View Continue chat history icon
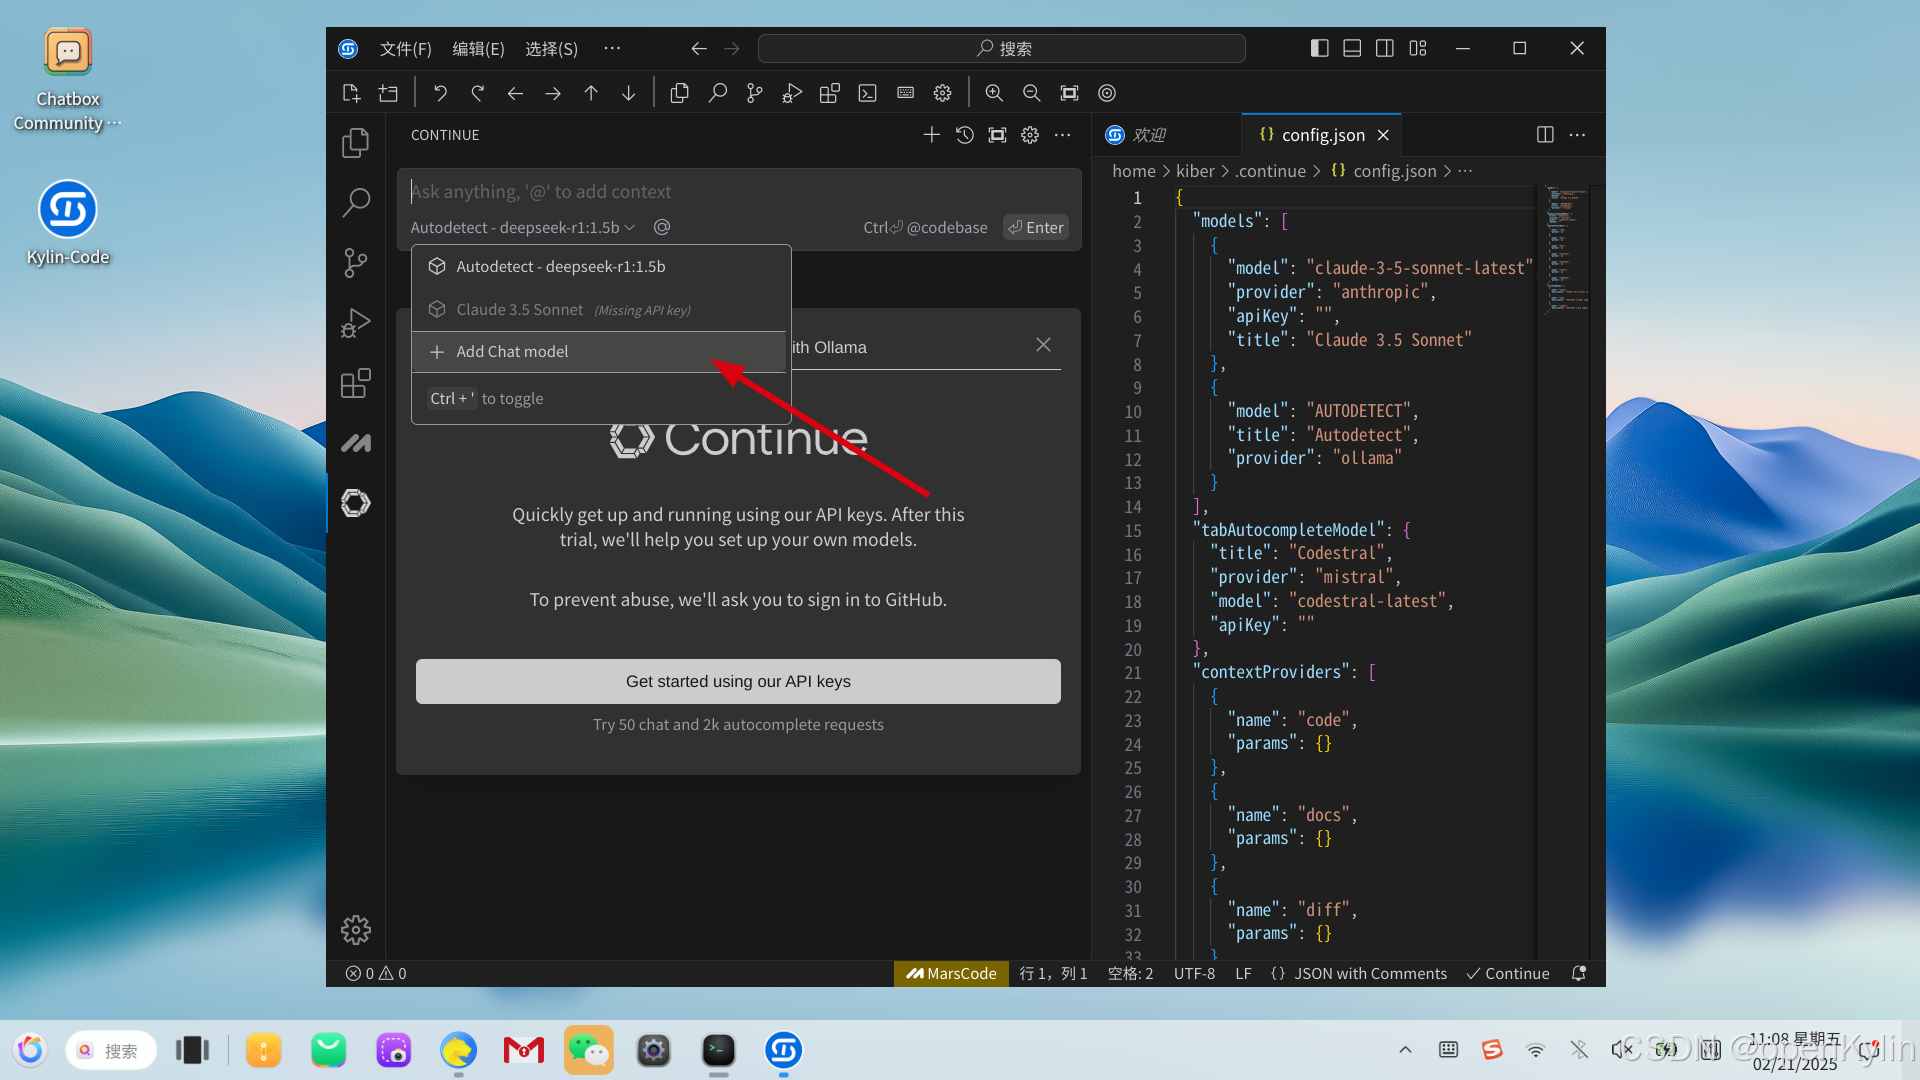The image size is (1920, 1080). click(x=964, y=135)
